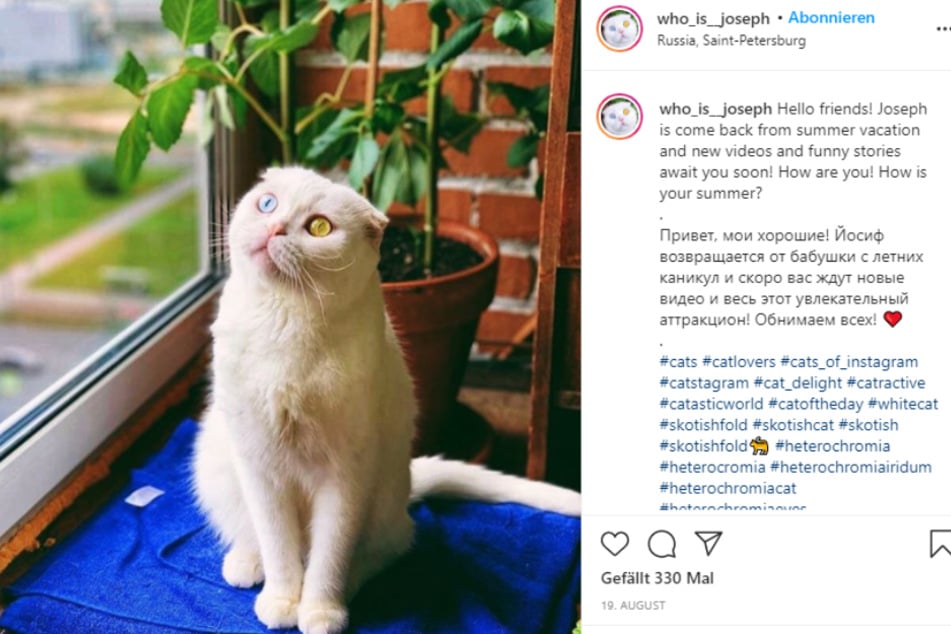Open the #cats_of_instagram hashtag
Viewport: 951px width, 634px height.
click(x=849, y=362)
